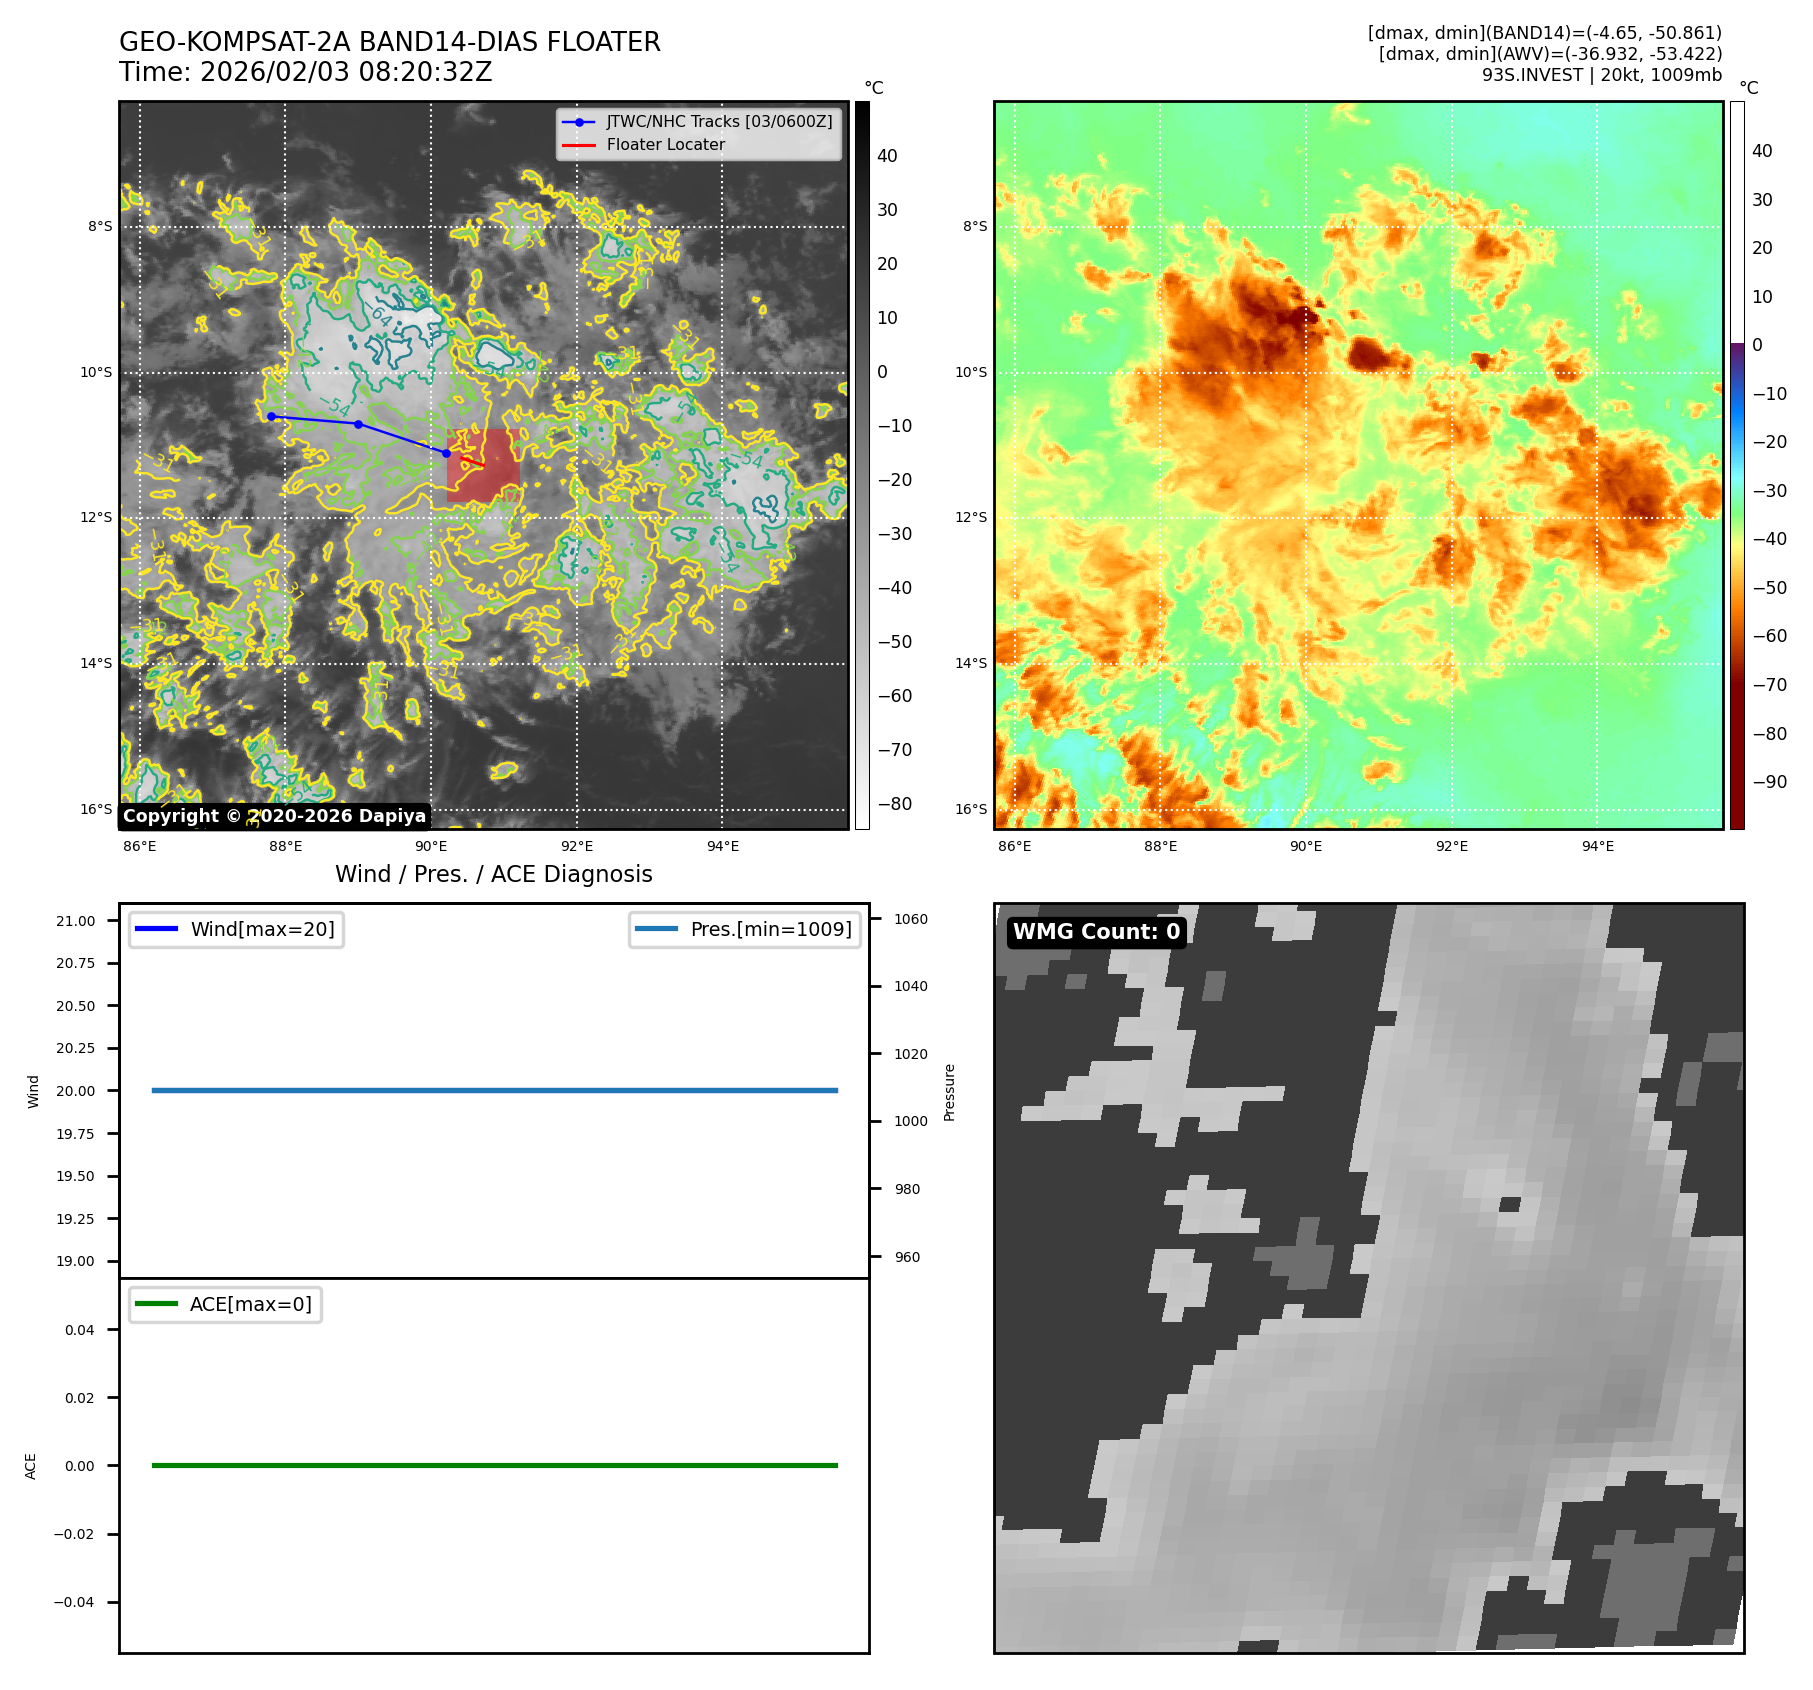Click the Time 2026/02/03 08:20:32Z text
This screenshot has height=1690, width=1813.
pyautogui.click(x=305, y=72)
